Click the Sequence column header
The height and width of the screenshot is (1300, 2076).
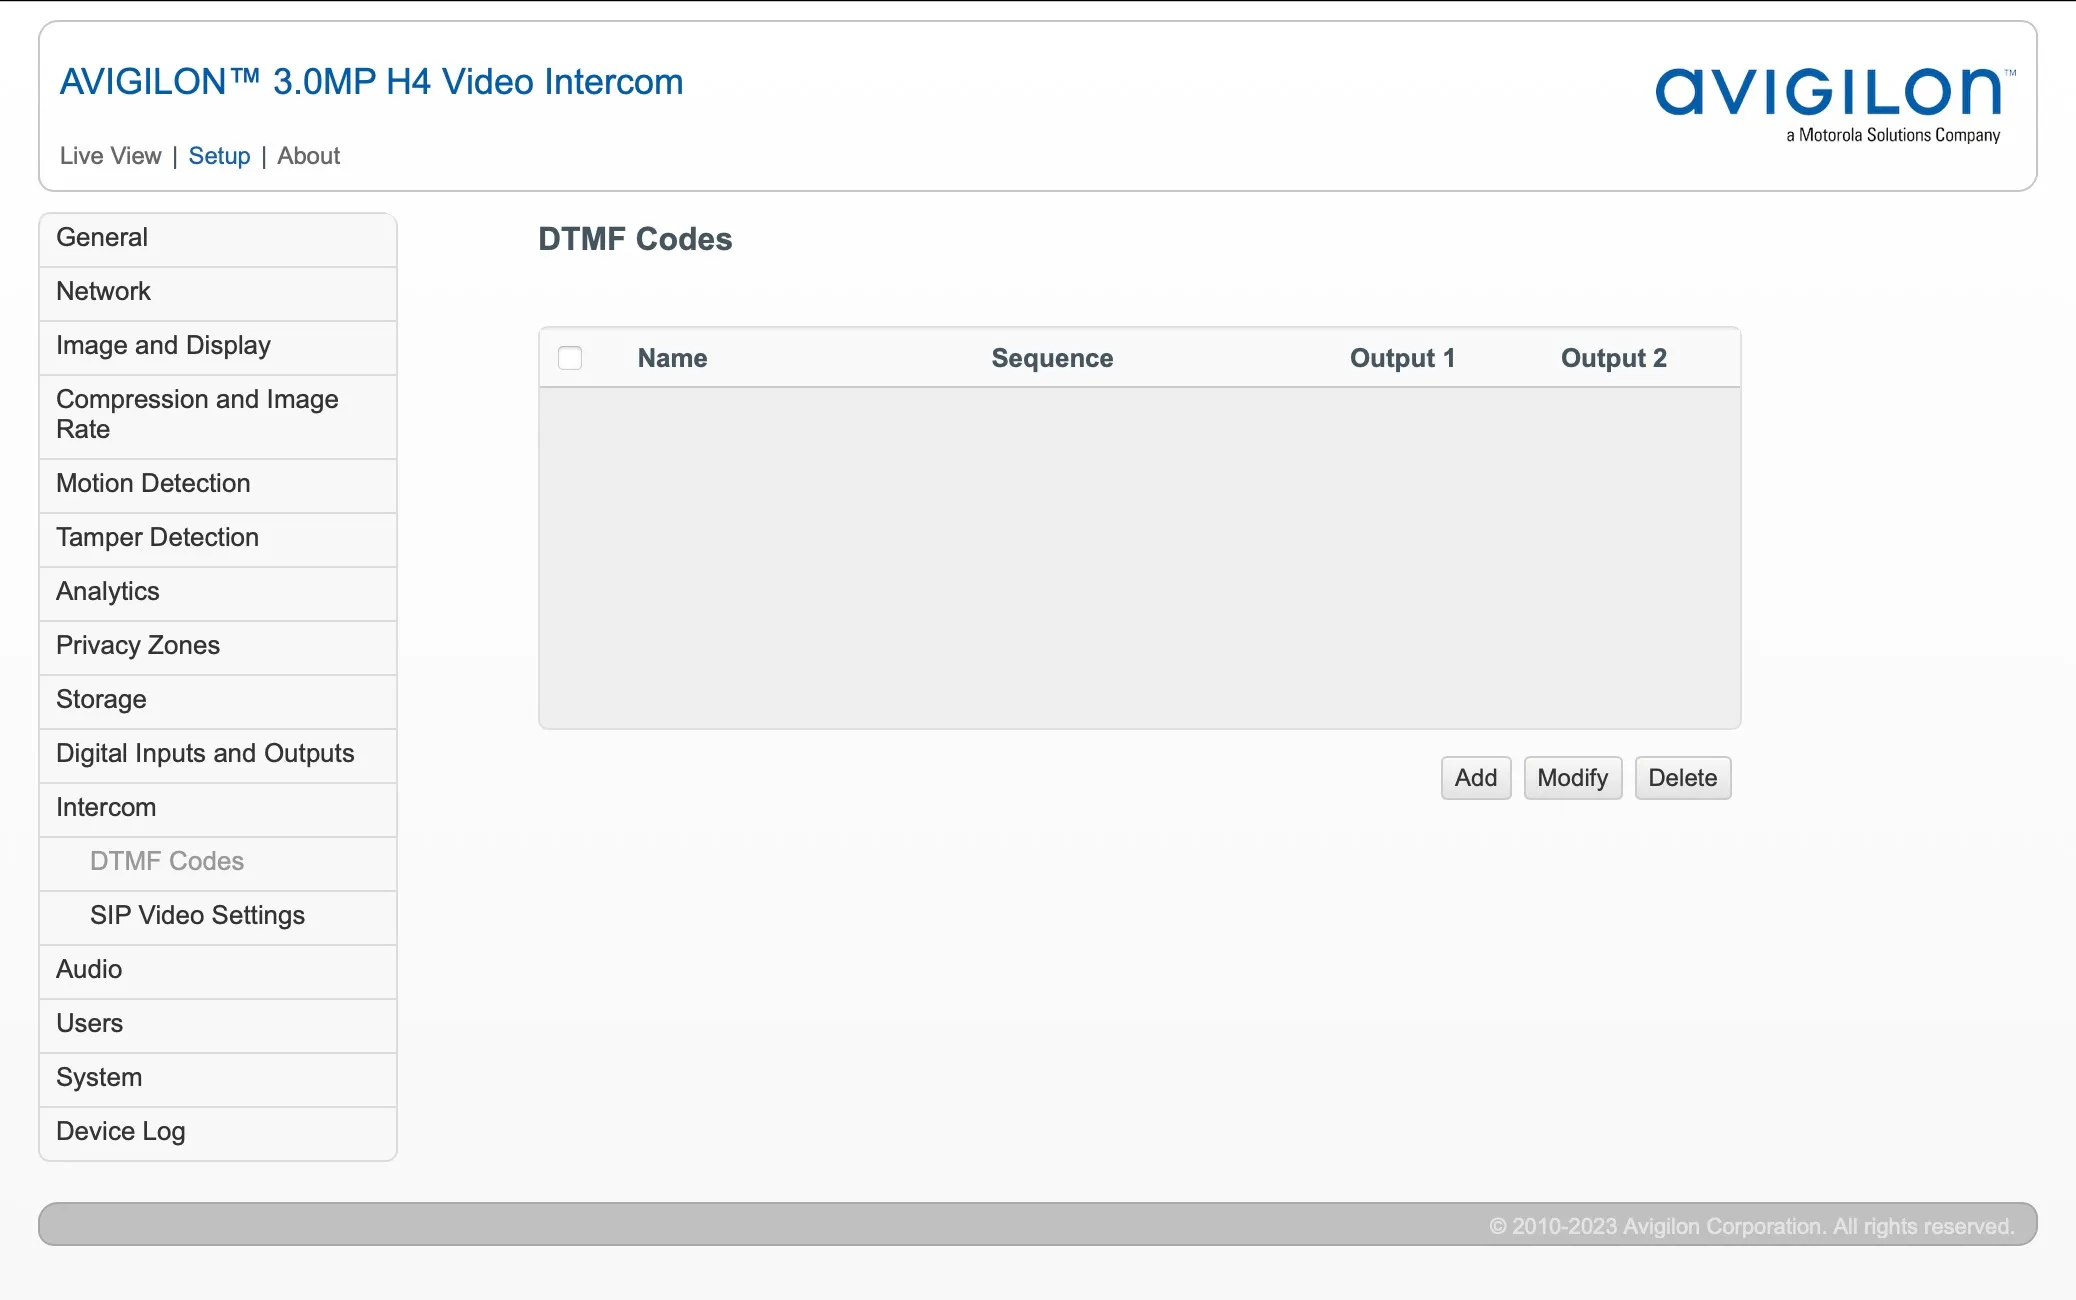coord(1052,358)
